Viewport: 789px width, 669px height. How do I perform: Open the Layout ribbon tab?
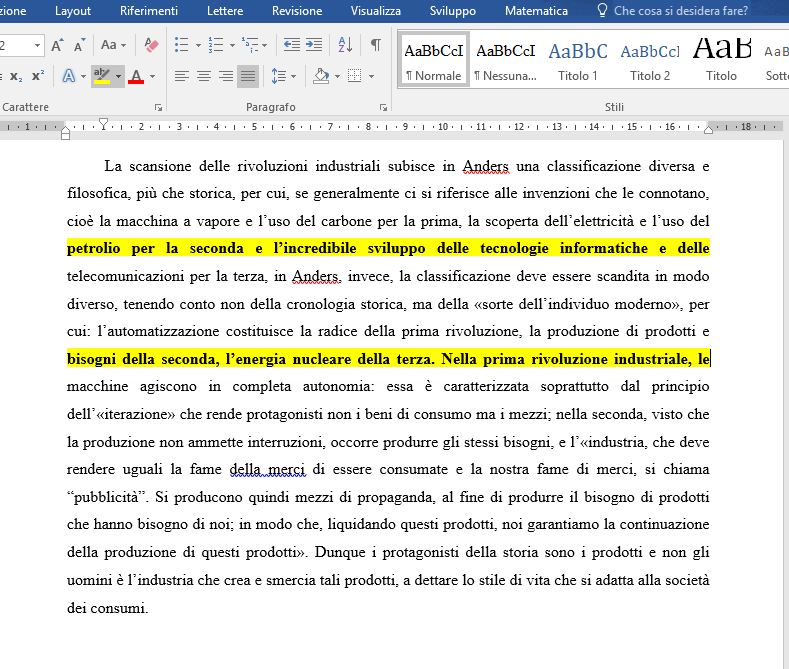(x=73, y=11)
